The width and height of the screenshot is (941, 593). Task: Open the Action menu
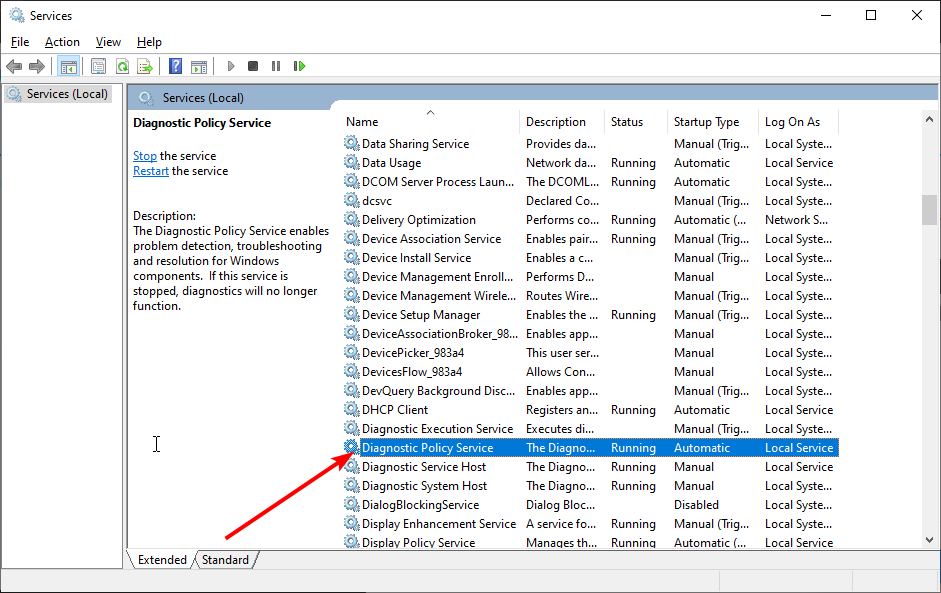click(62, 42)
